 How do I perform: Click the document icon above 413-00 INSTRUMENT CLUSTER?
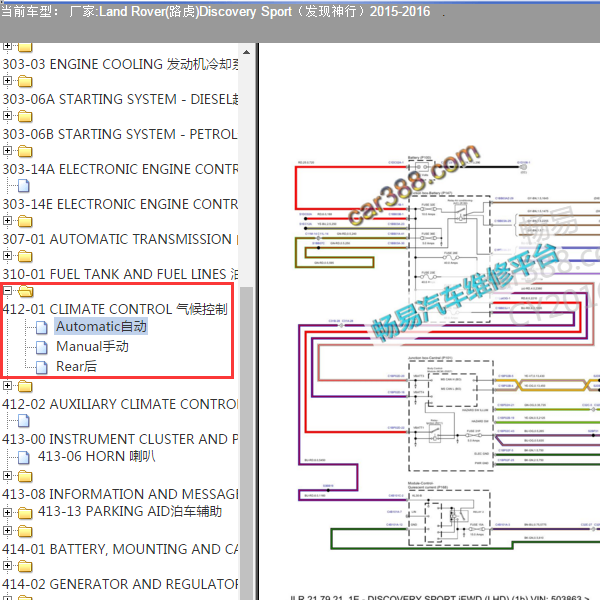click(24, 421)
